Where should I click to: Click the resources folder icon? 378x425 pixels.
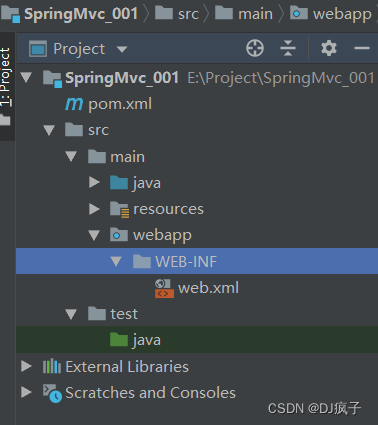pyautogui.click(x=119, y=209)
